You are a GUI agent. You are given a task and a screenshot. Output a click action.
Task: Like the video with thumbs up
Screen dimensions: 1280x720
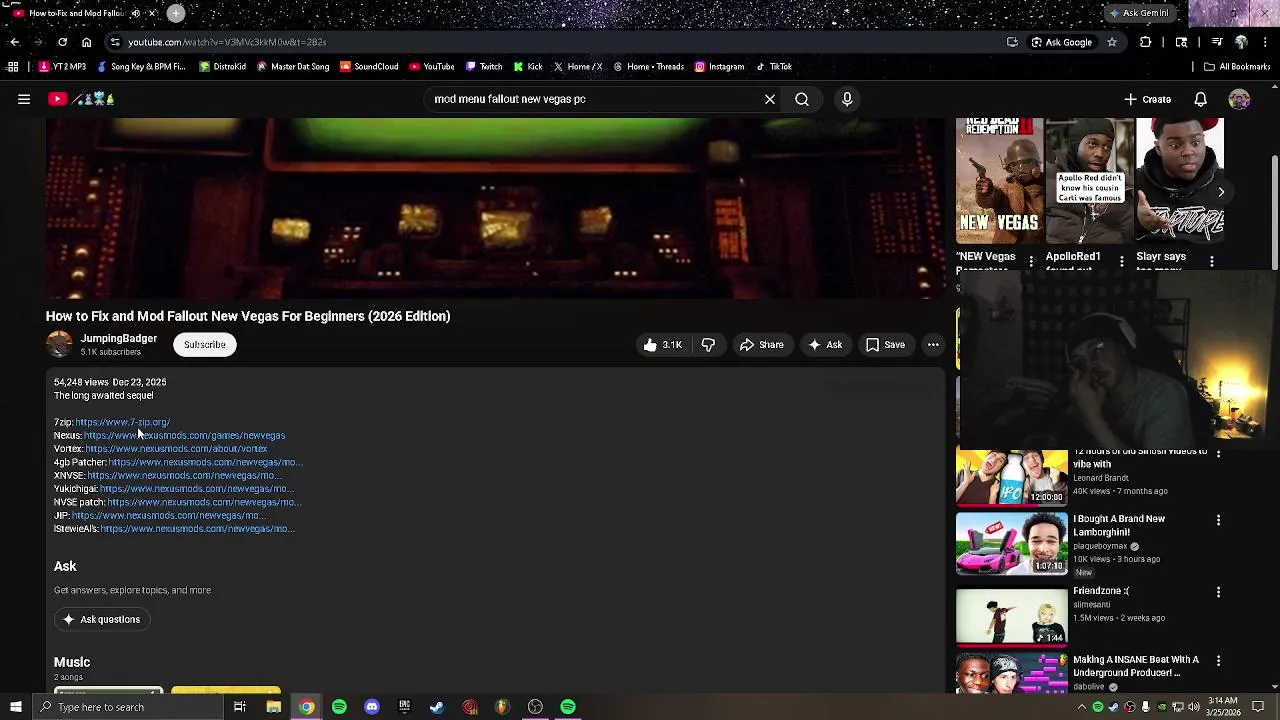(663, 345)
